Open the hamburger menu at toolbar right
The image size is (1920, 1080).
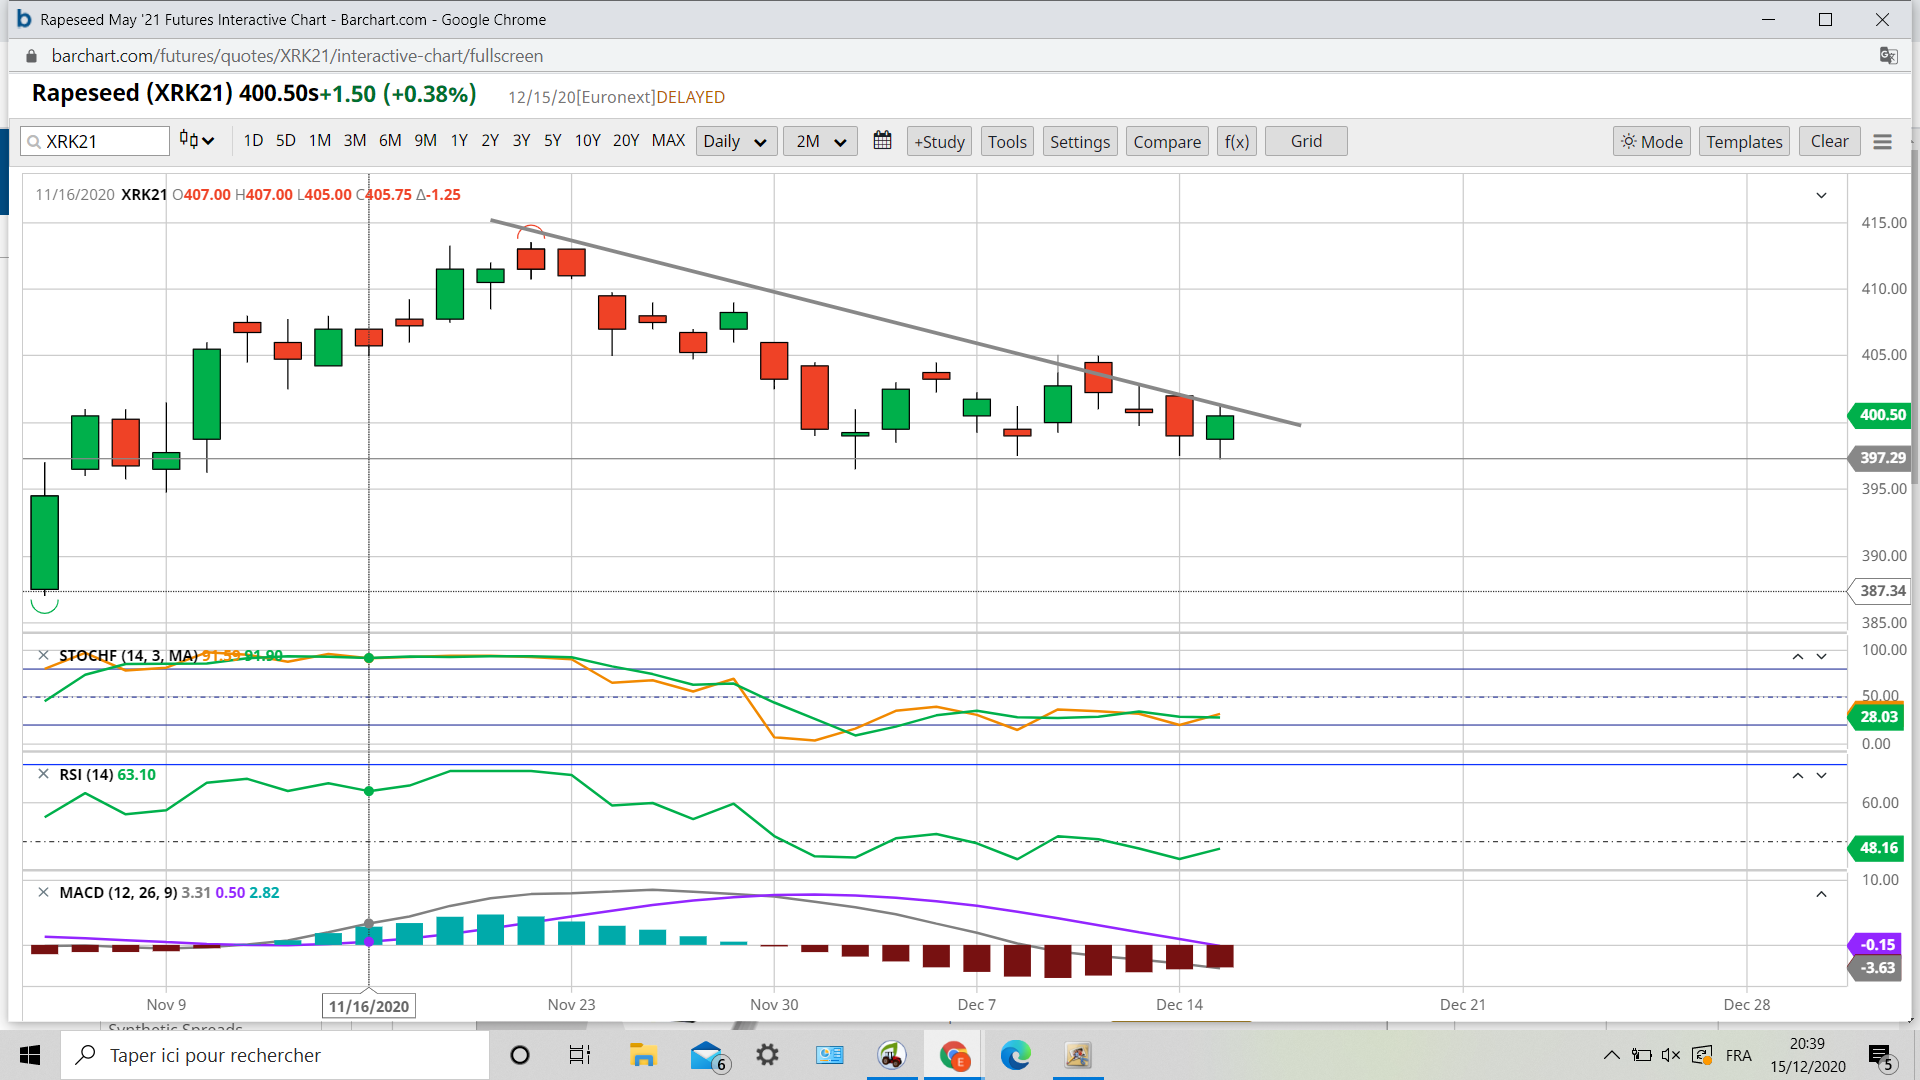pyautogui.click(x=1882, y=142)
